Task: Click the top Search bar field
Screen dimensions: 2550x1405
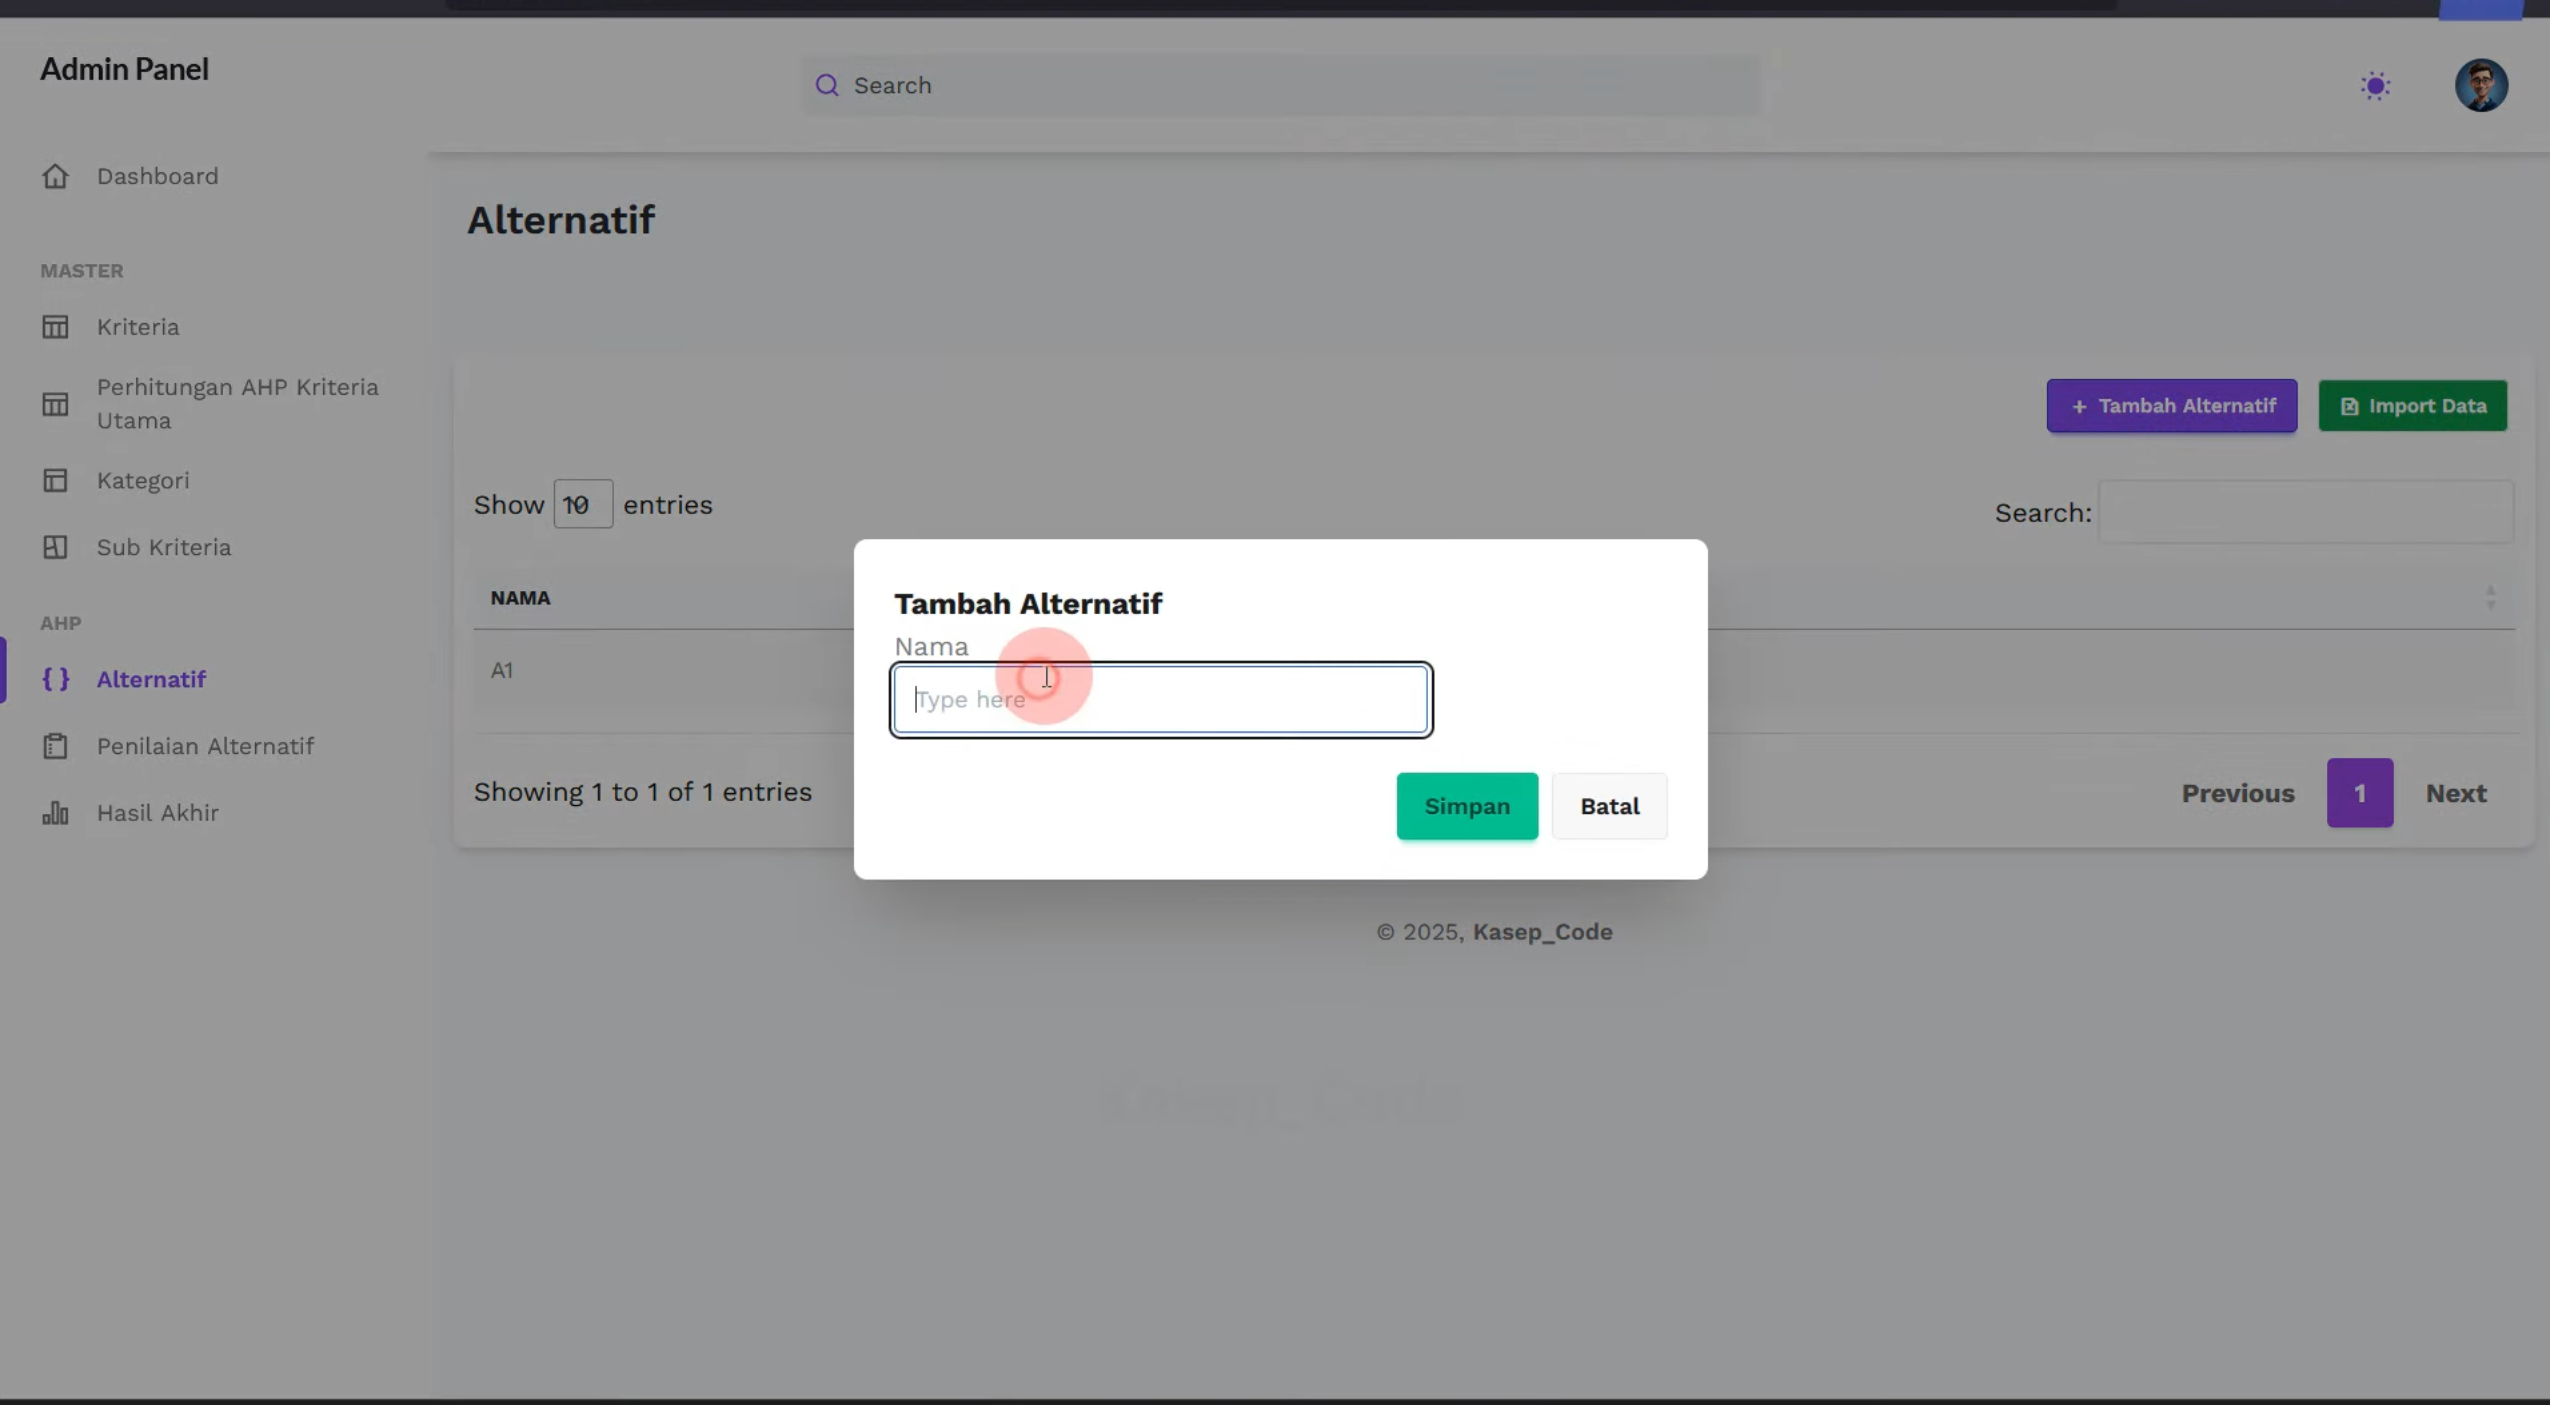Action: [x=1280, y=85]
